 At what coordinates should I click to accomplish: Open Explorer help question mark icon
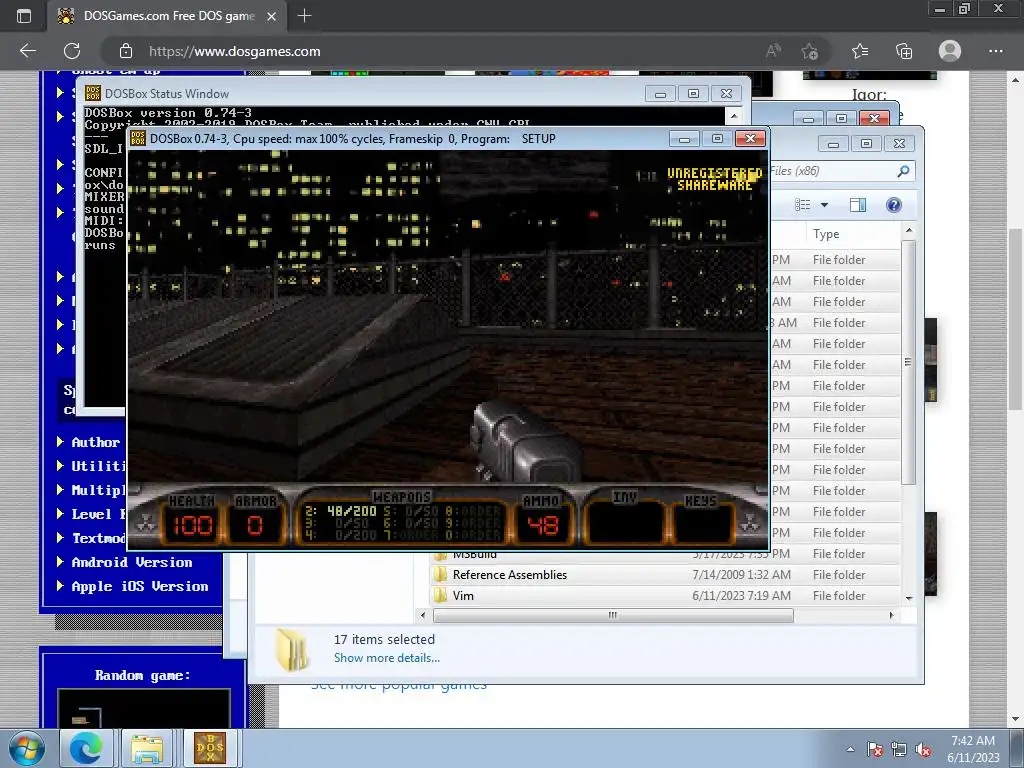point(893,205)
